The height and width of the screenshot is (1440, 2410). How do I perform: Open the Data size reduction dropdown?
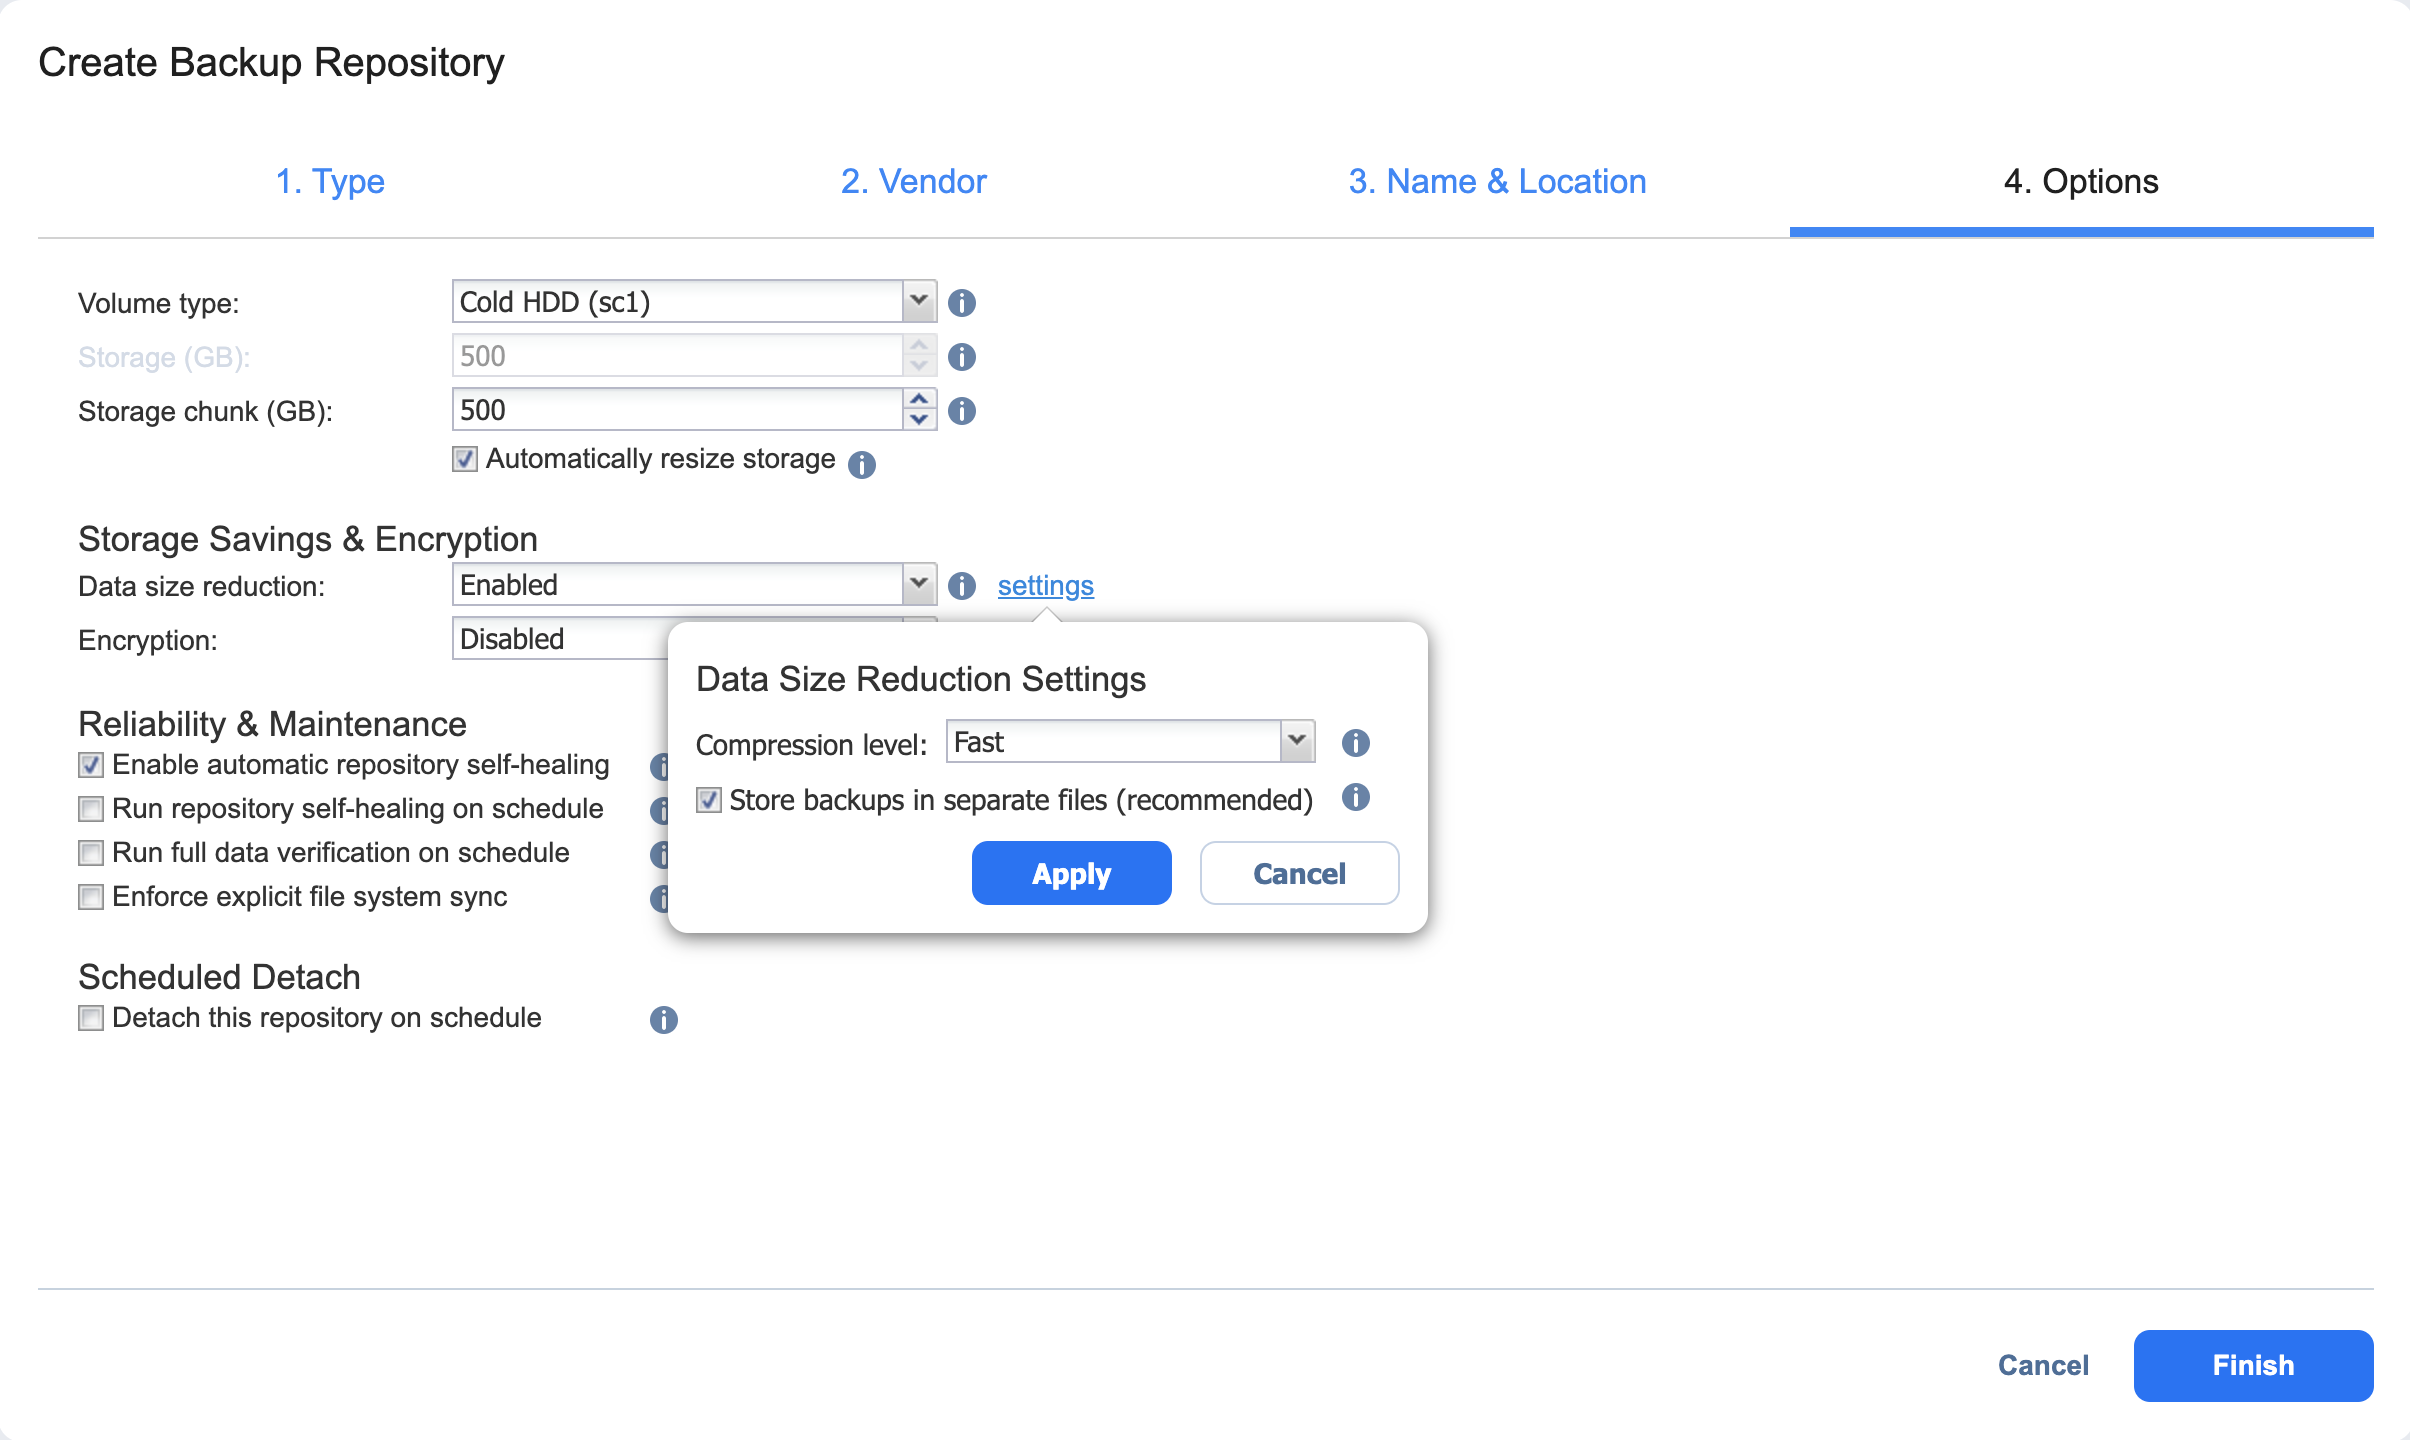(918, 585)
